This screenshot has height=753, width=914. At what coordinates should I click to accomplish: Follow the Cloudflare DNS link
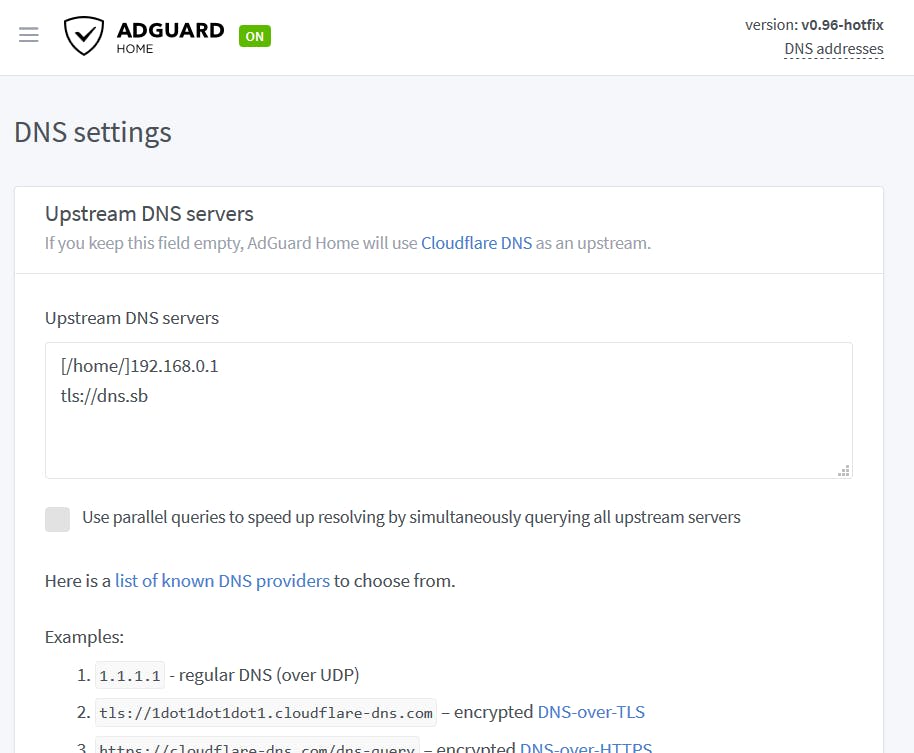[476, 243]
